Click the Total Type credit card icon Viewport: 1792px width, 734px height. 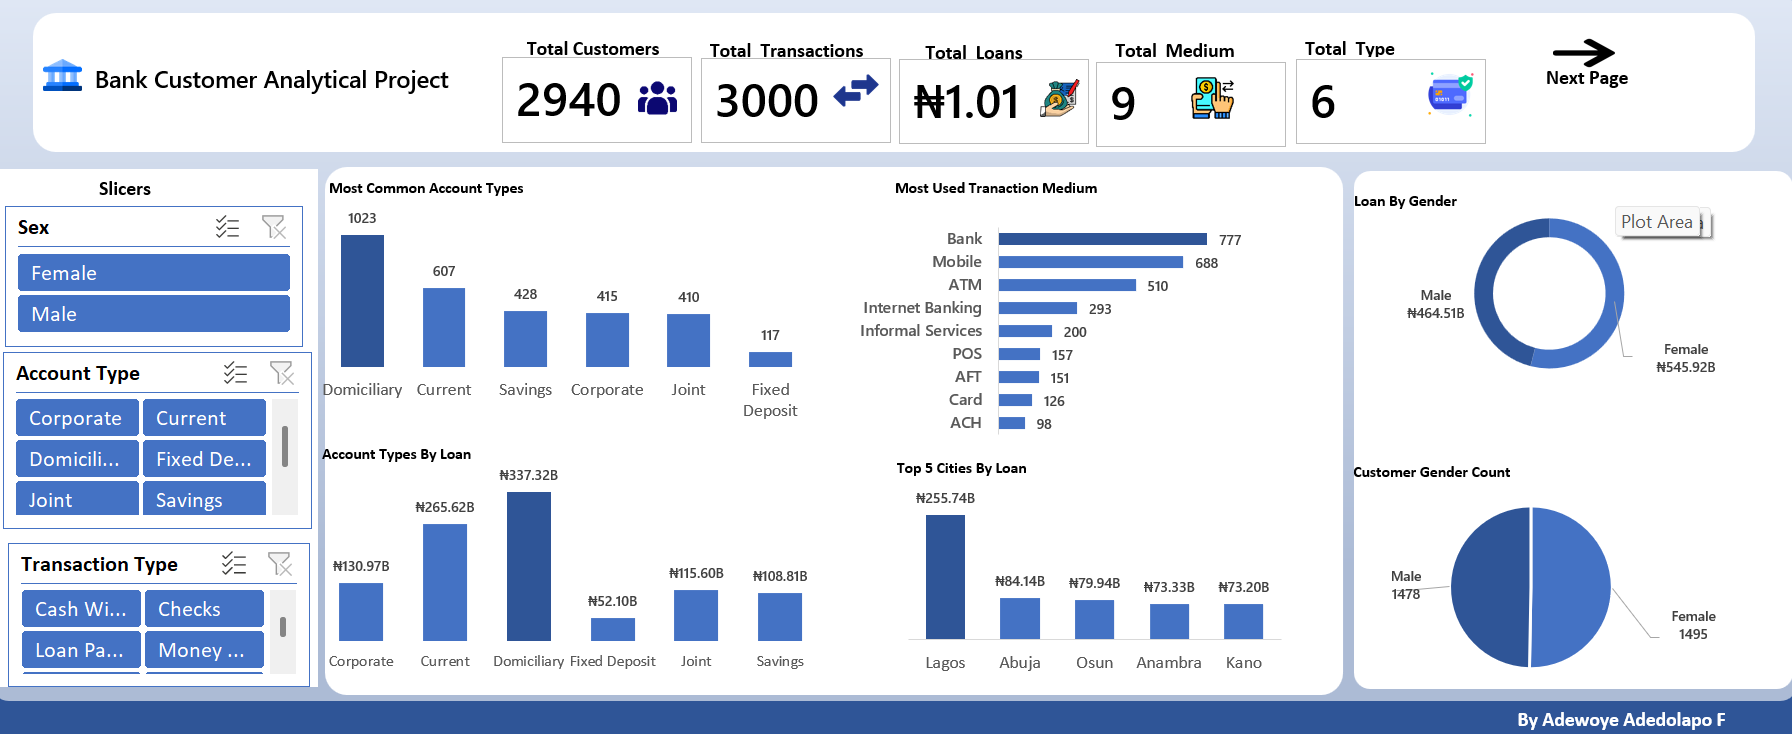pos(1450,95)
